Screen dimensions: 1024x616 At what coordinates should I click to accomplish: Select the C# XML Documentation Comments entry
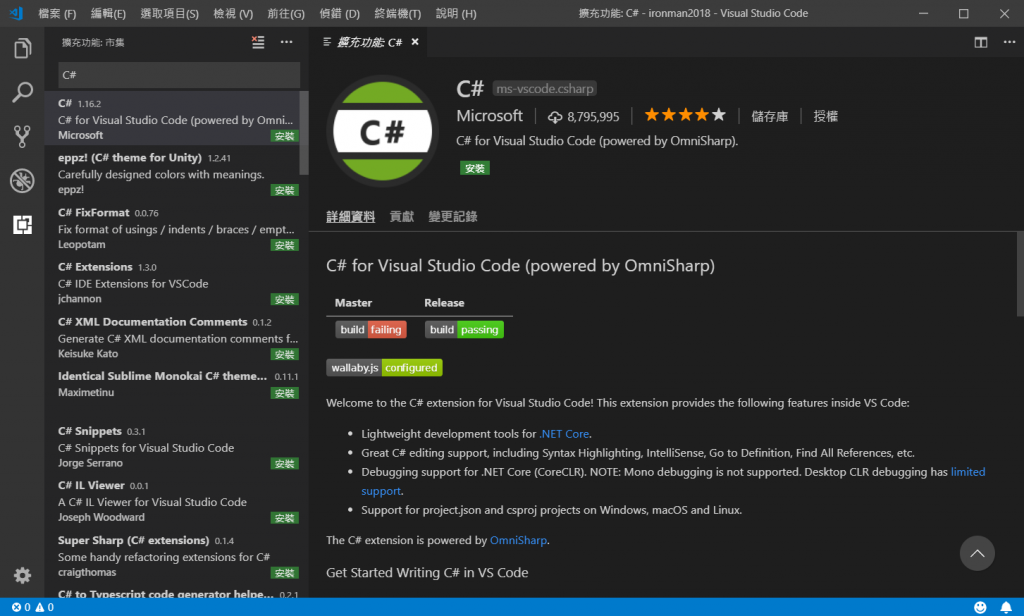[x=176, y=338]
